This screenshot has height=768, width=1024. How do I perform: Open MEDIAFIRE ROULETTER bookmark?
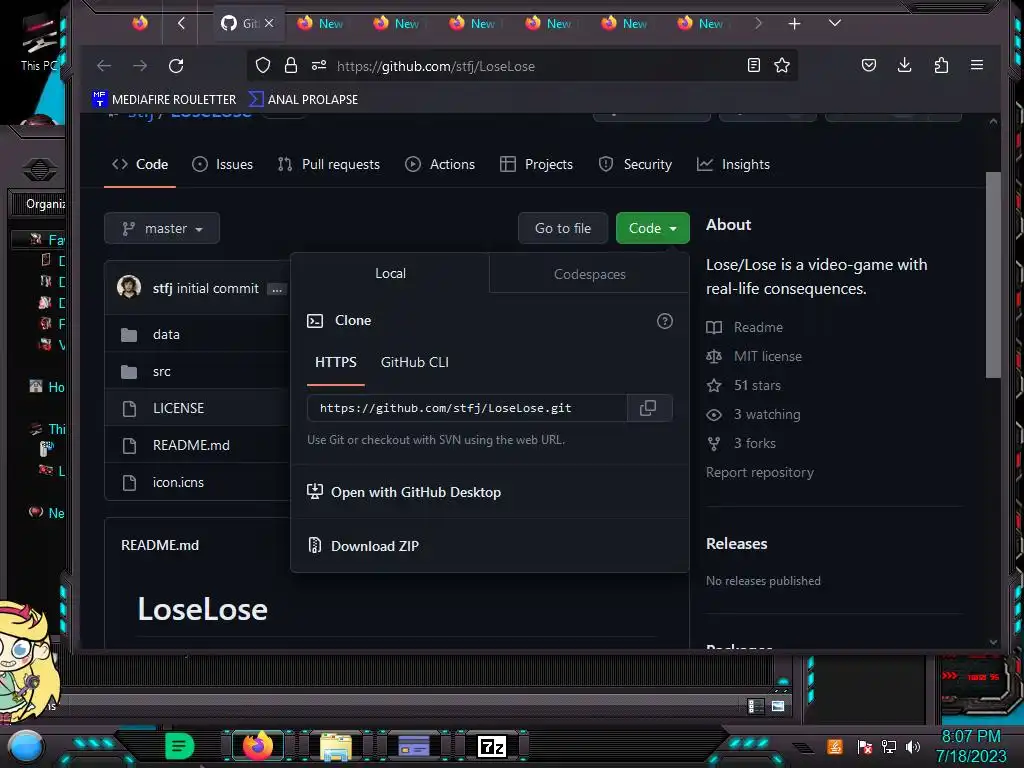click(165, 99)
